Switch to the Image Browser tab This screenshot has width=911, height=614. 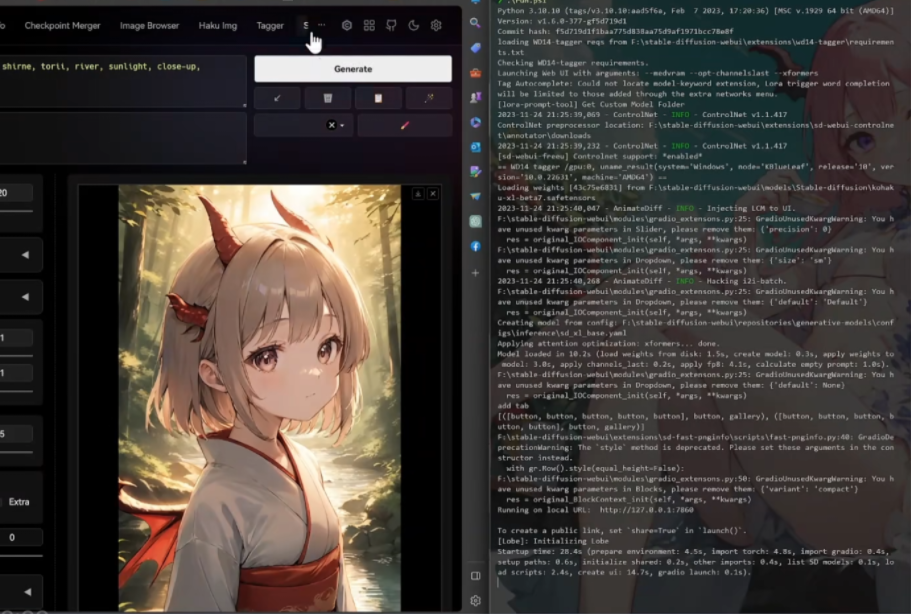149,26
